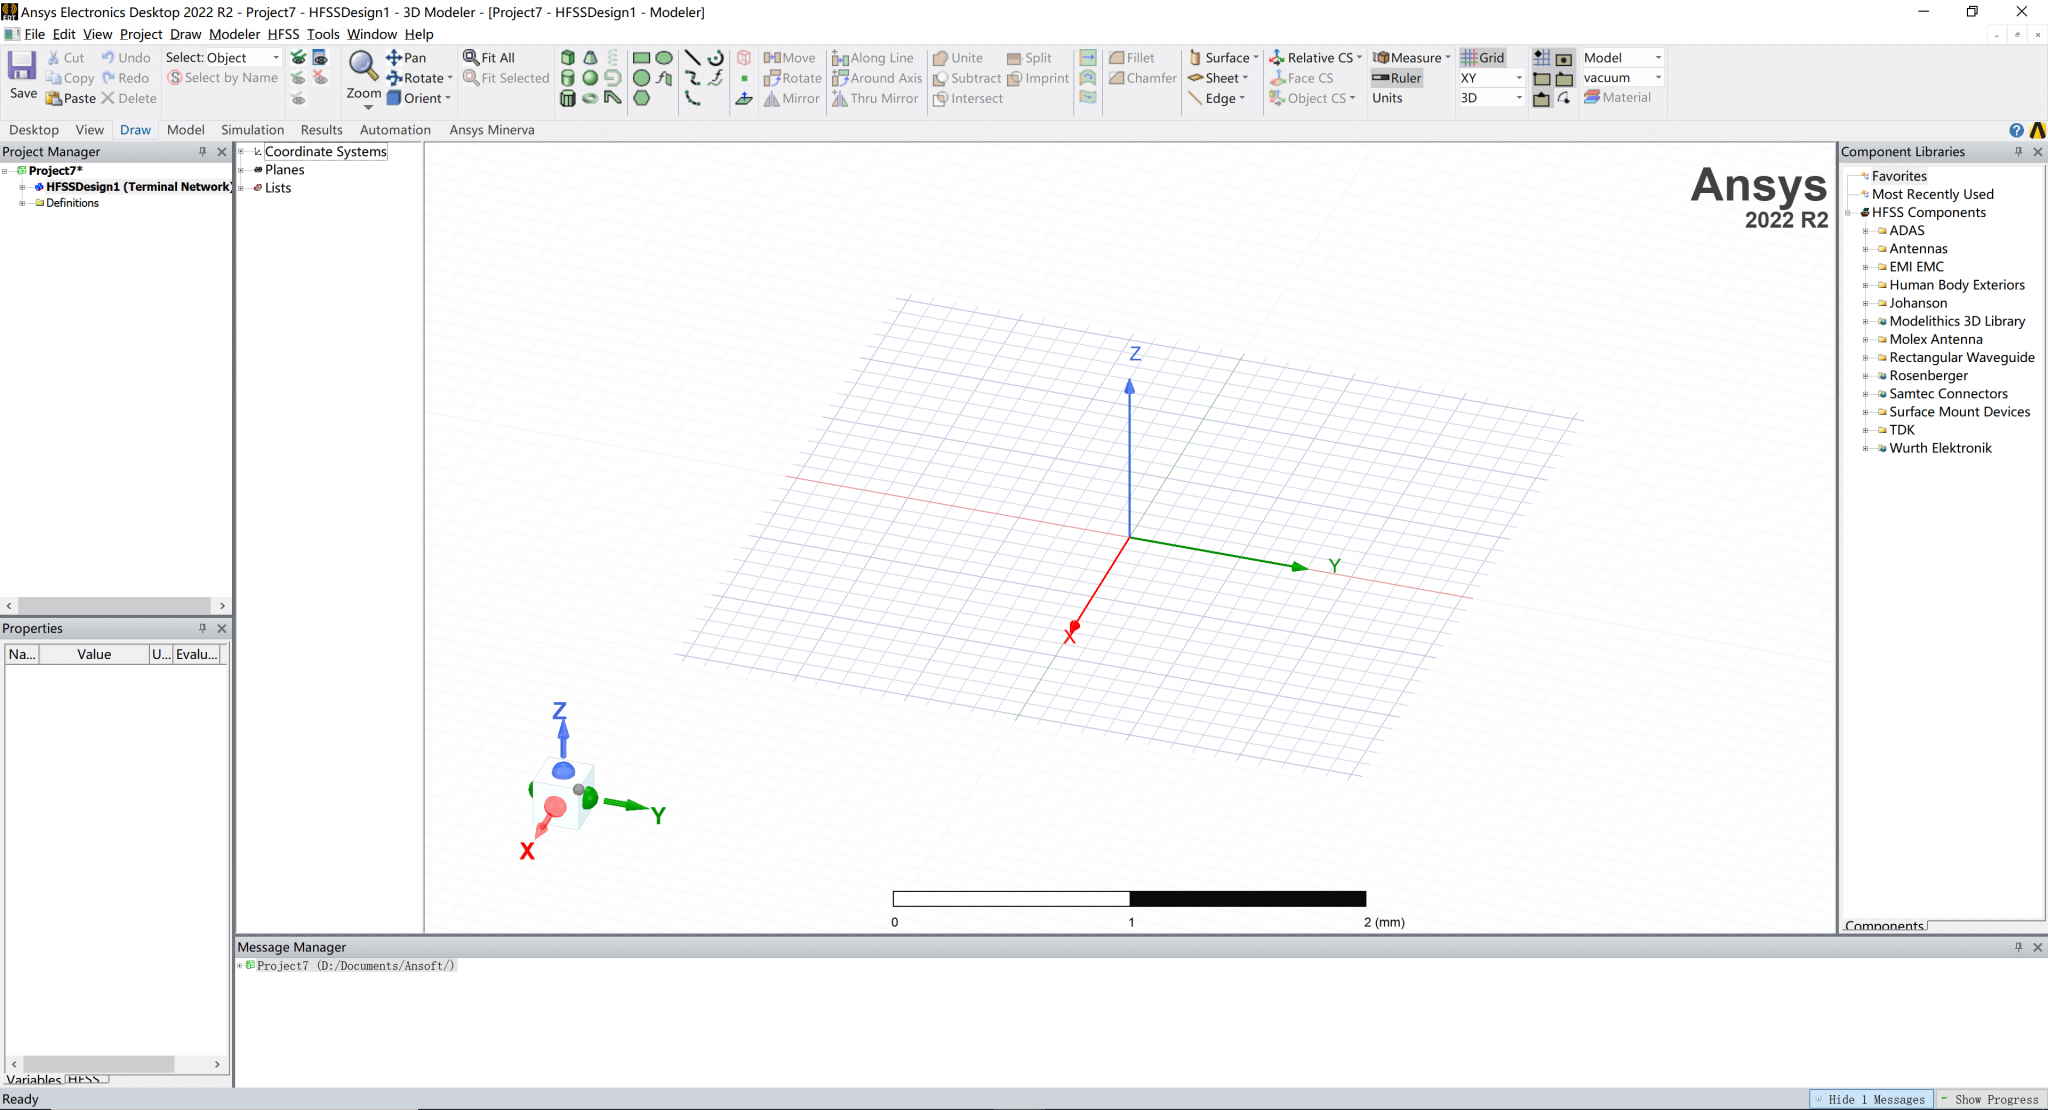The width and height of the screenshot is (2048, 1110).
Task: Select the Draw Rectangle tool
Action: point(641,57)
